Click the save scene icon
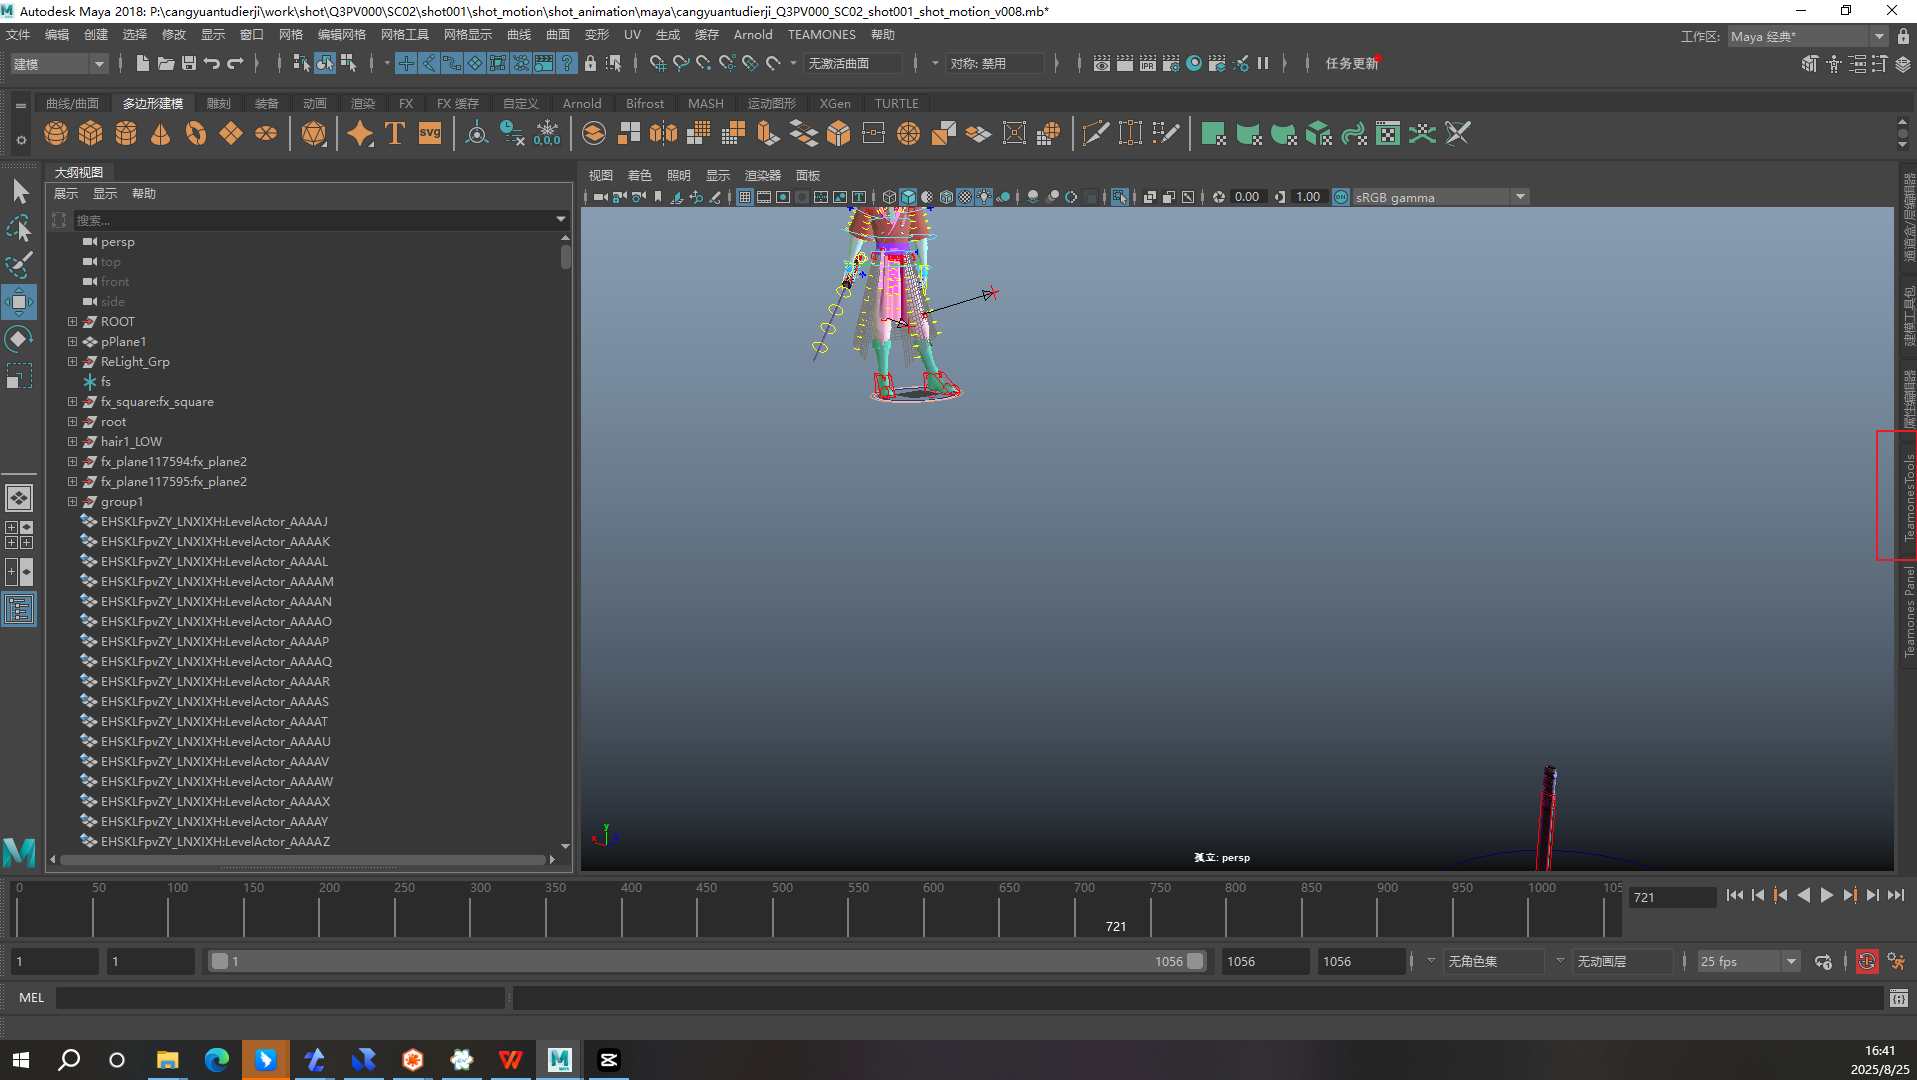The height and width of the screenshot is (1080, 1917). tap(188, 64)
